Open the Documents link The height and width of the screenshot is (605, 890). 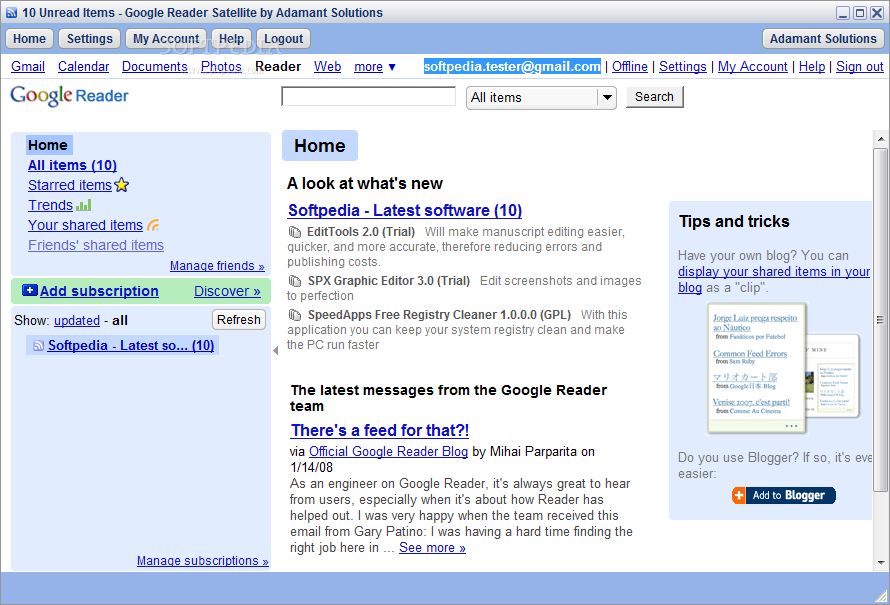[155, 66]
